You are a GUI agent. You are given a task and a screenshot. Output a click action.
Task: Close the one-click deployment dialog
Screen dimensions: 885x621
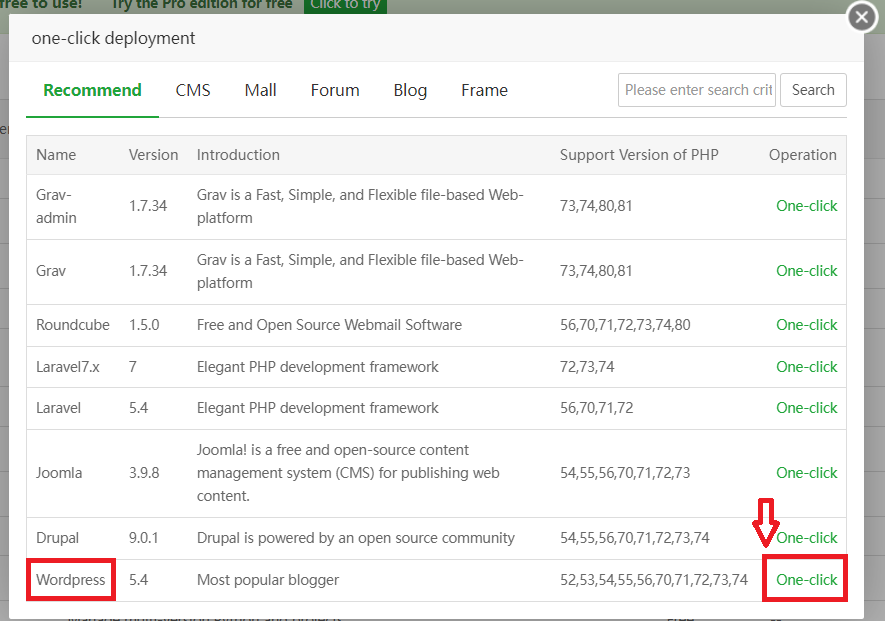tap(862, 17)
